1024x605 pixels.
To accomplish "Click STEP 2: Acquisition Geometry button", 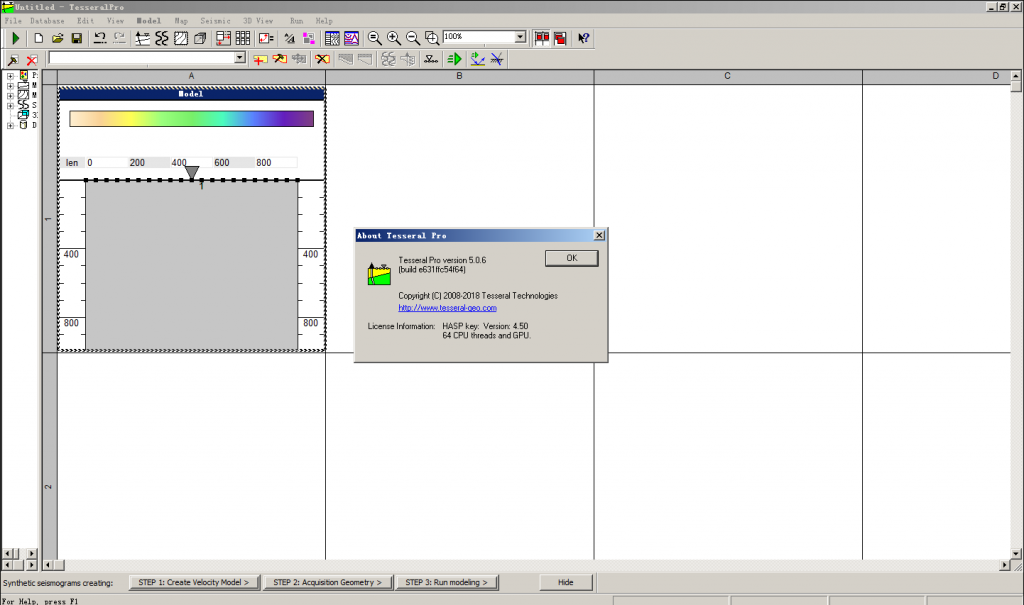I will pyautogui.click(x=327, y=582).
